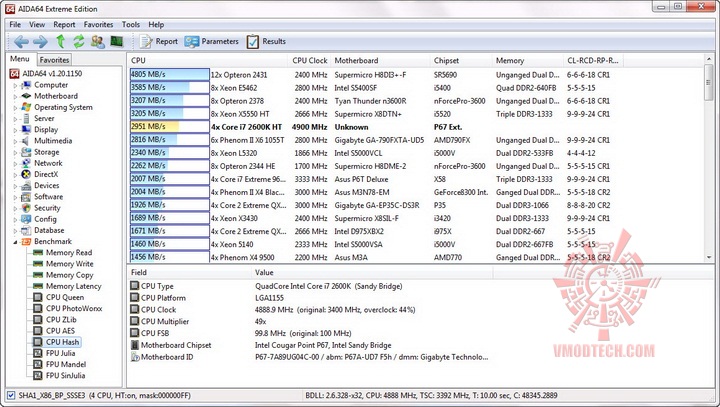Open the Help menu
720x407 pixels.
(156, 25)
